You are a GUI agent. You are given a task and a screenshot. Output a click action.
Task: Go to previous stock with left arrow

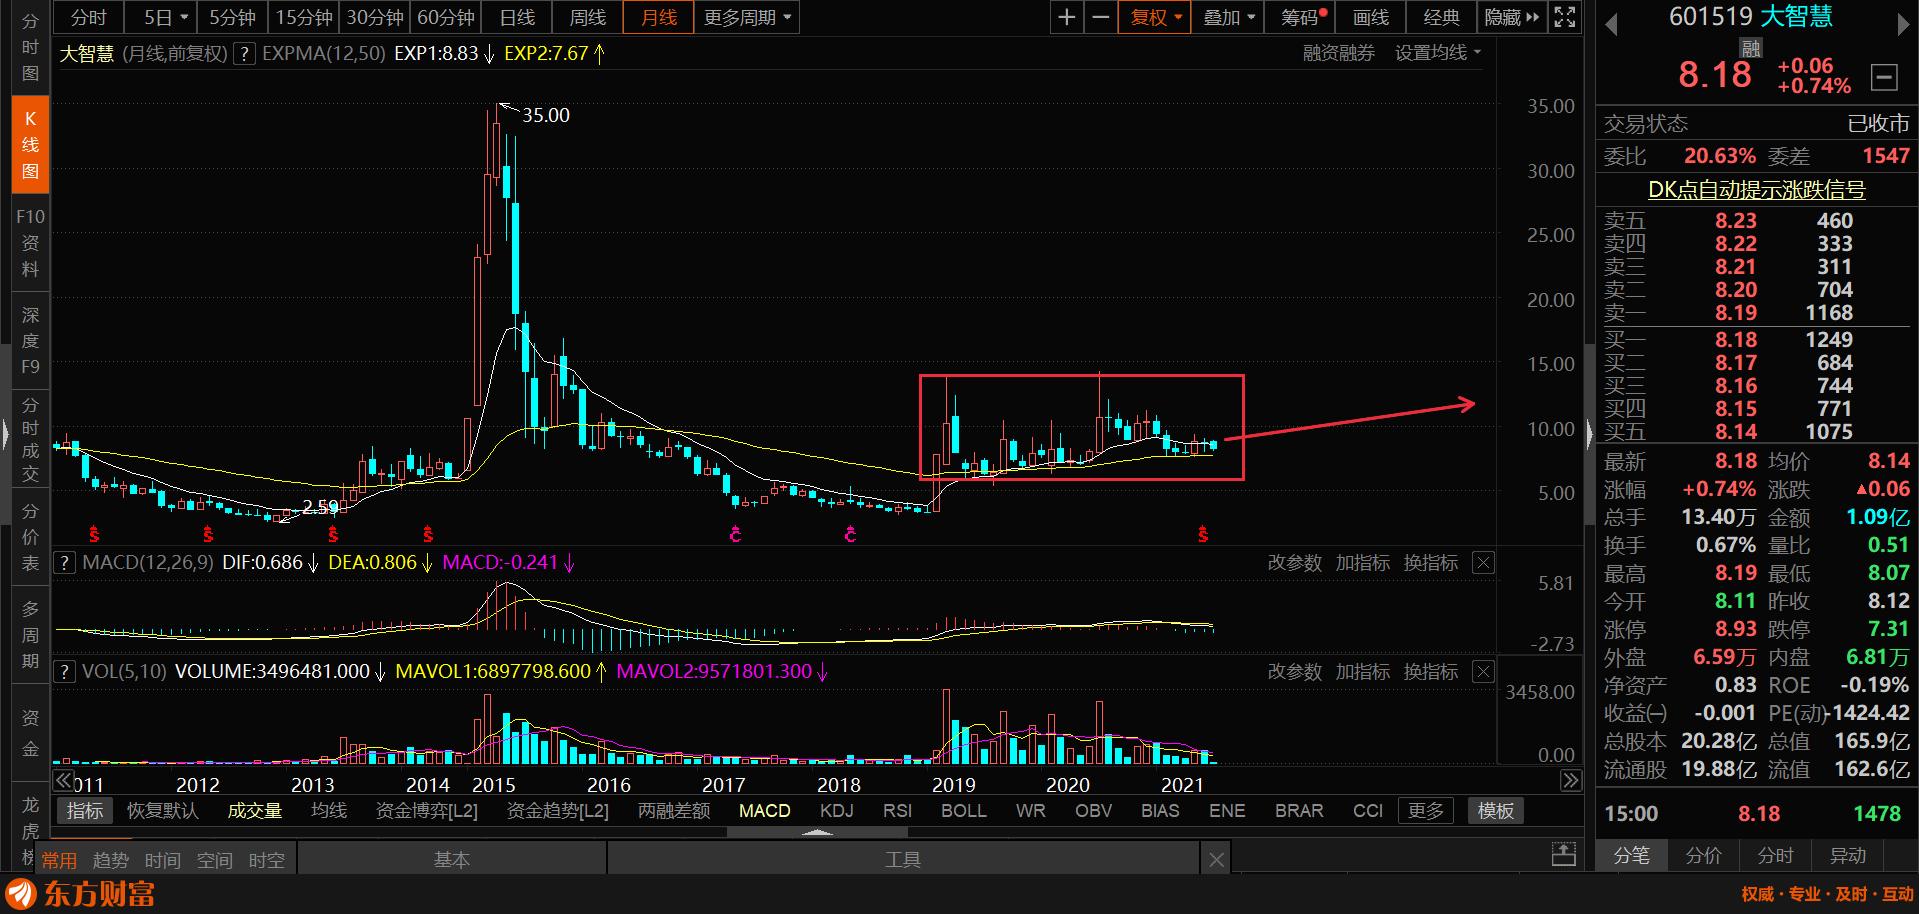coord(1611,26)
